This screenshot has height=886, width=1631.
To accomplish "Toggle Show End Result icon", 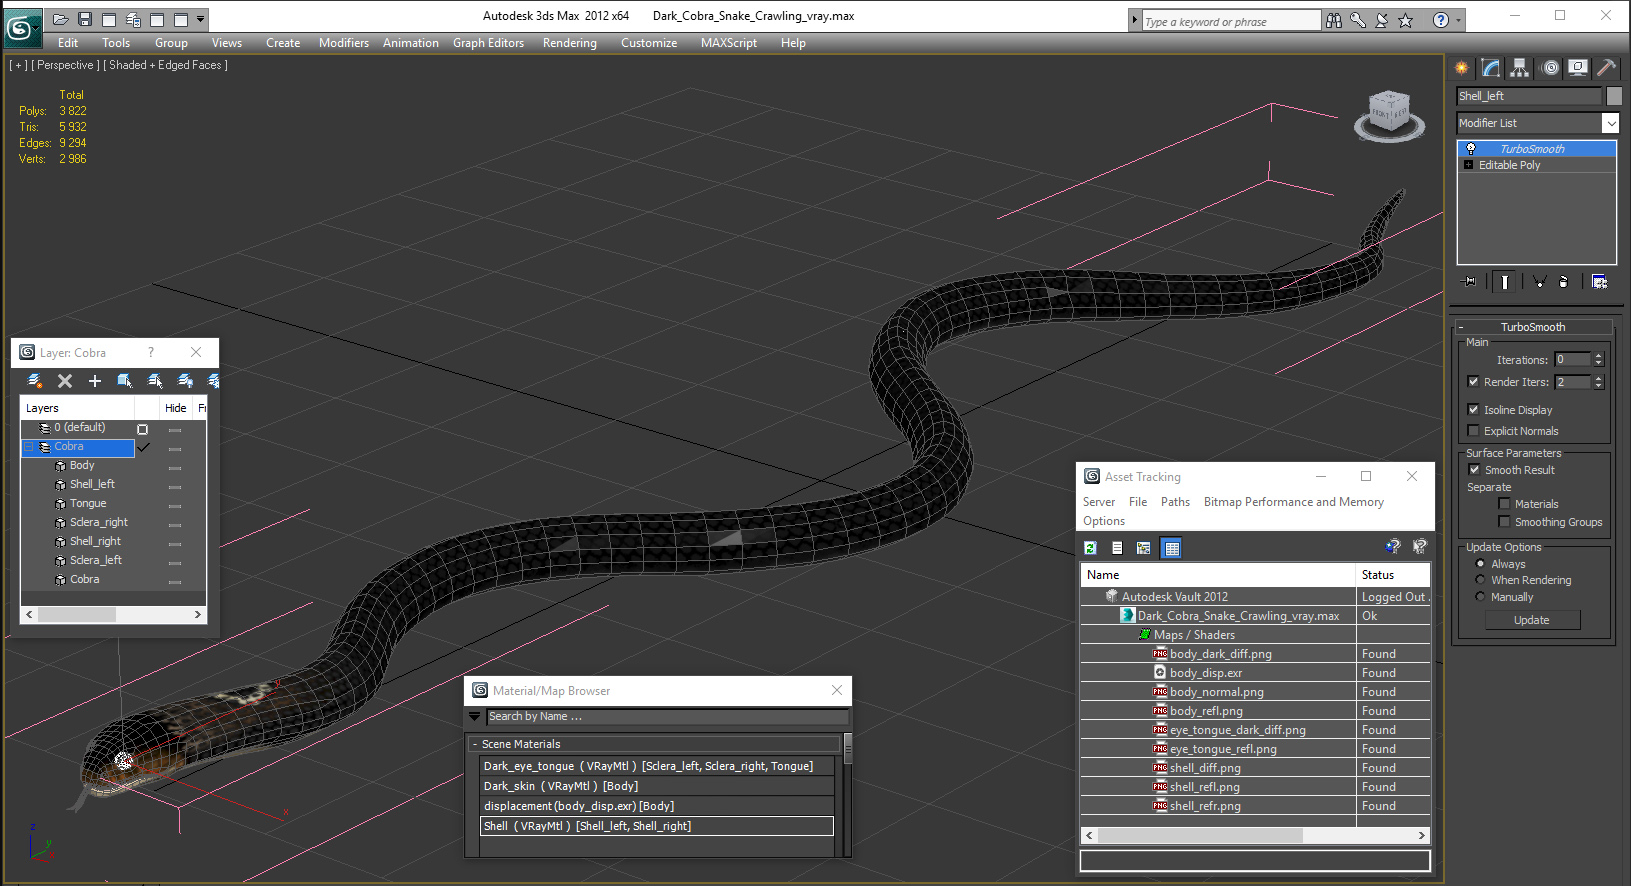I will point(1505,282).
